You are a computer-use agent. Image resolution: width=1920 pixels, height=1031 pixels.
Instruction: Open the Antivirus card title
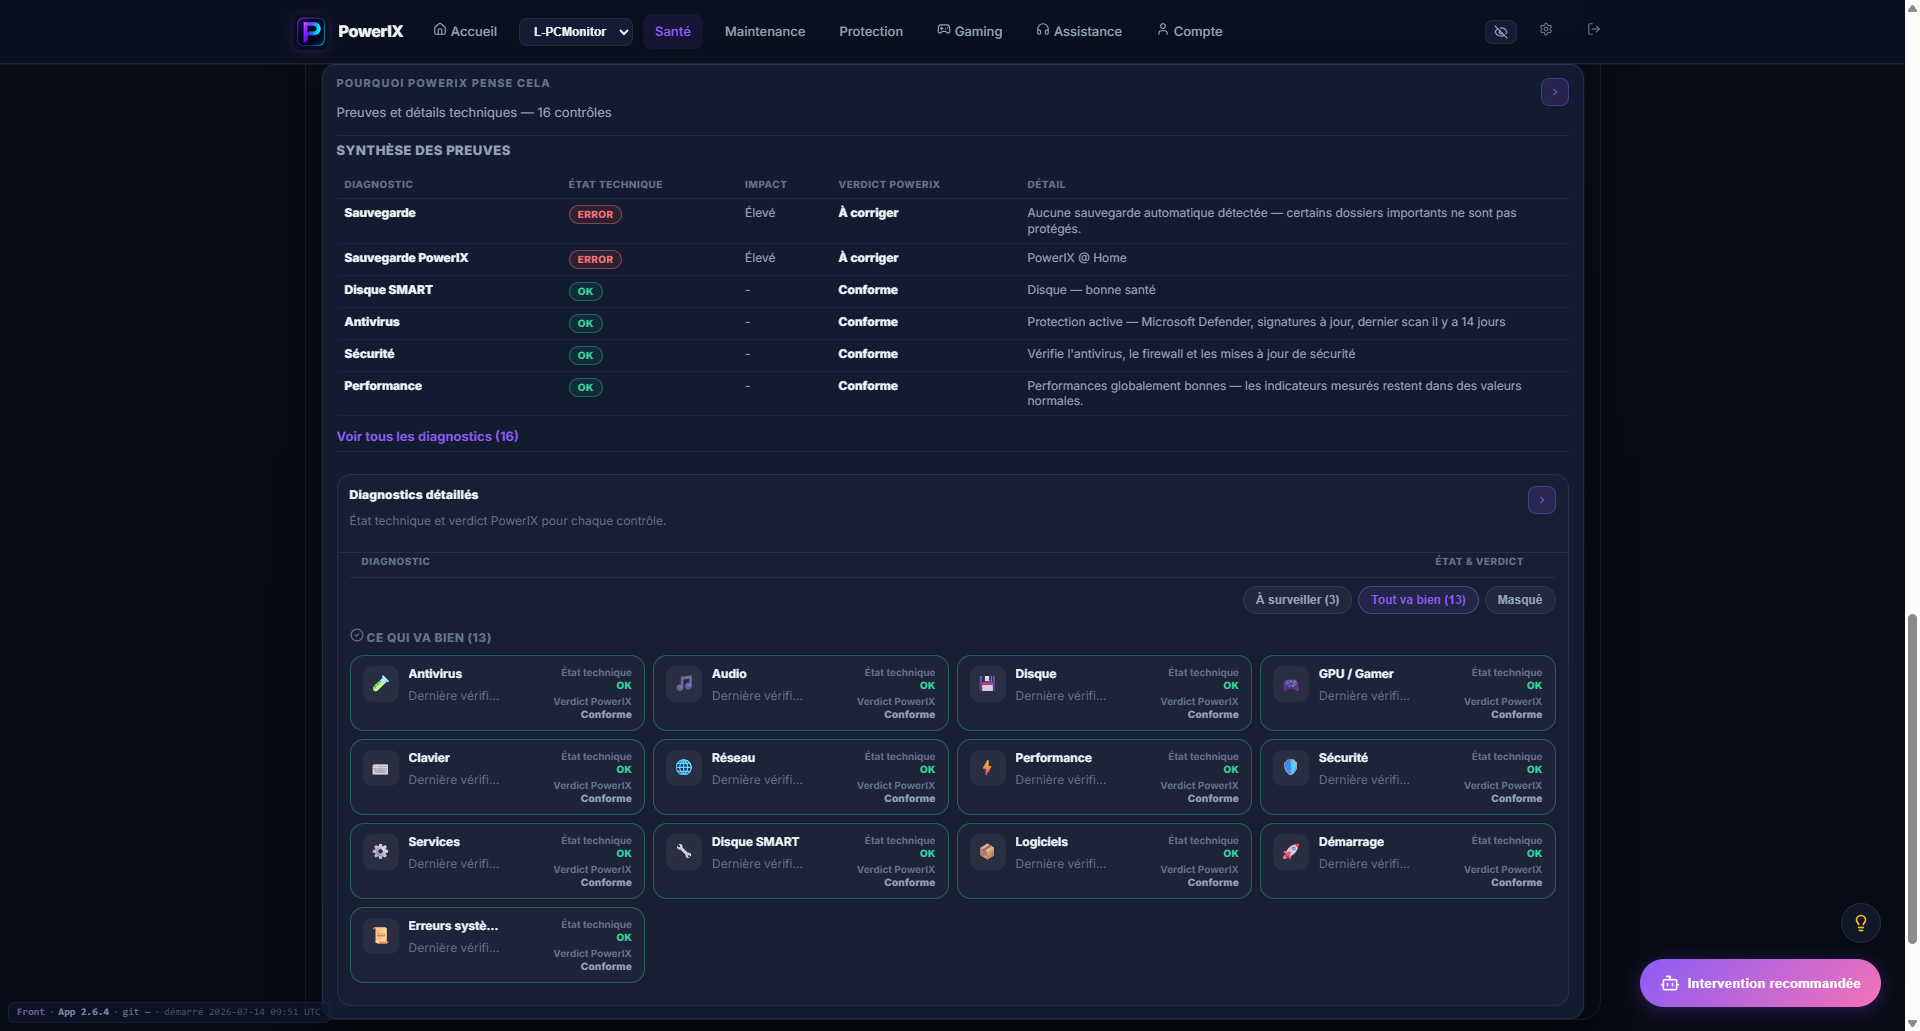[435, 674]
